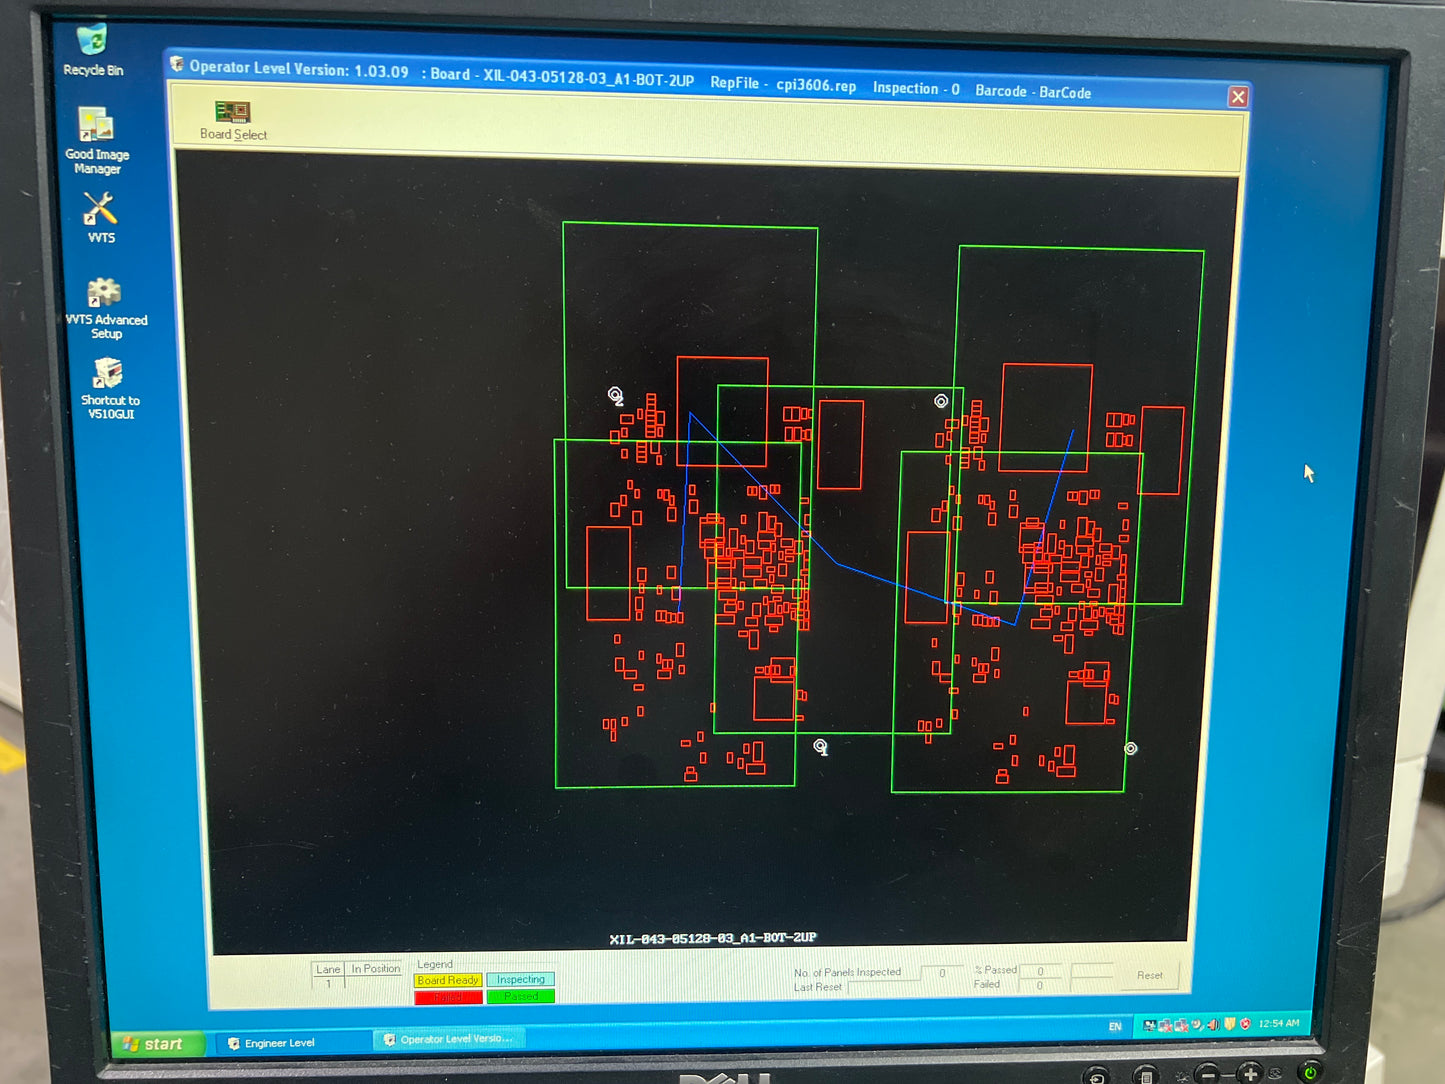1445x1084 pixels.
Task: Switch to Engineer Level taskbar window
Action: (280, 1043)
